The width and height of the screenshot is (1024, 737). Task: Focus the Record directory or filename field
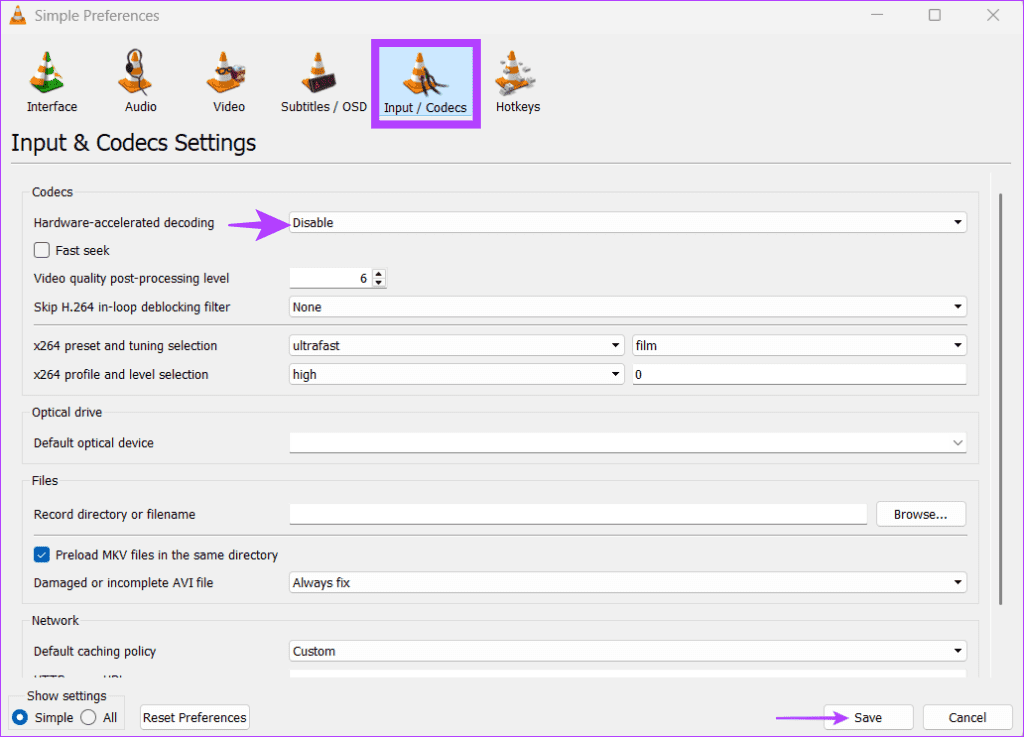coord(578,514)
